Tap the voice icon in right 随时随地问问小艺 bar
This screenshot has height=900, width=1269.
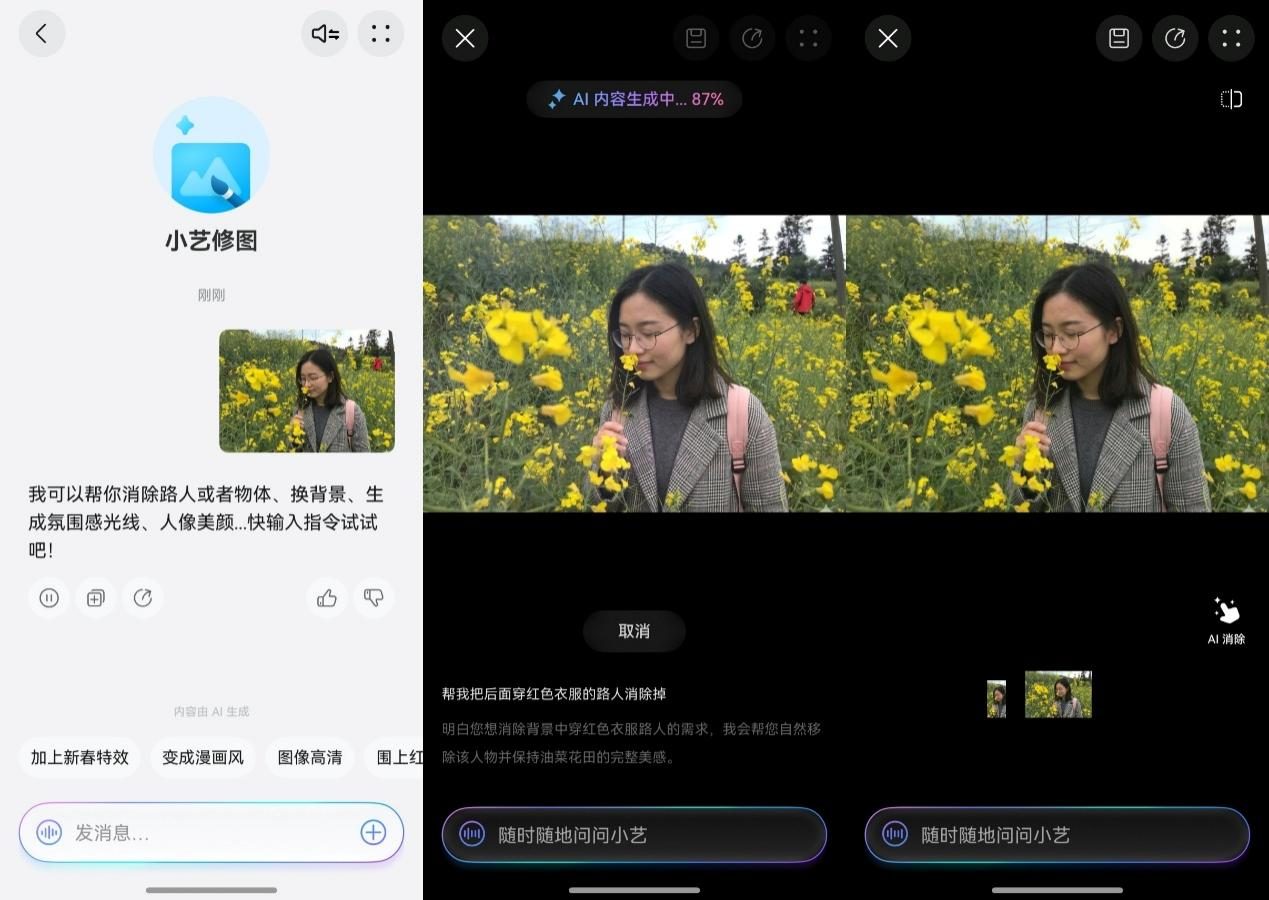tap(895, 834)
